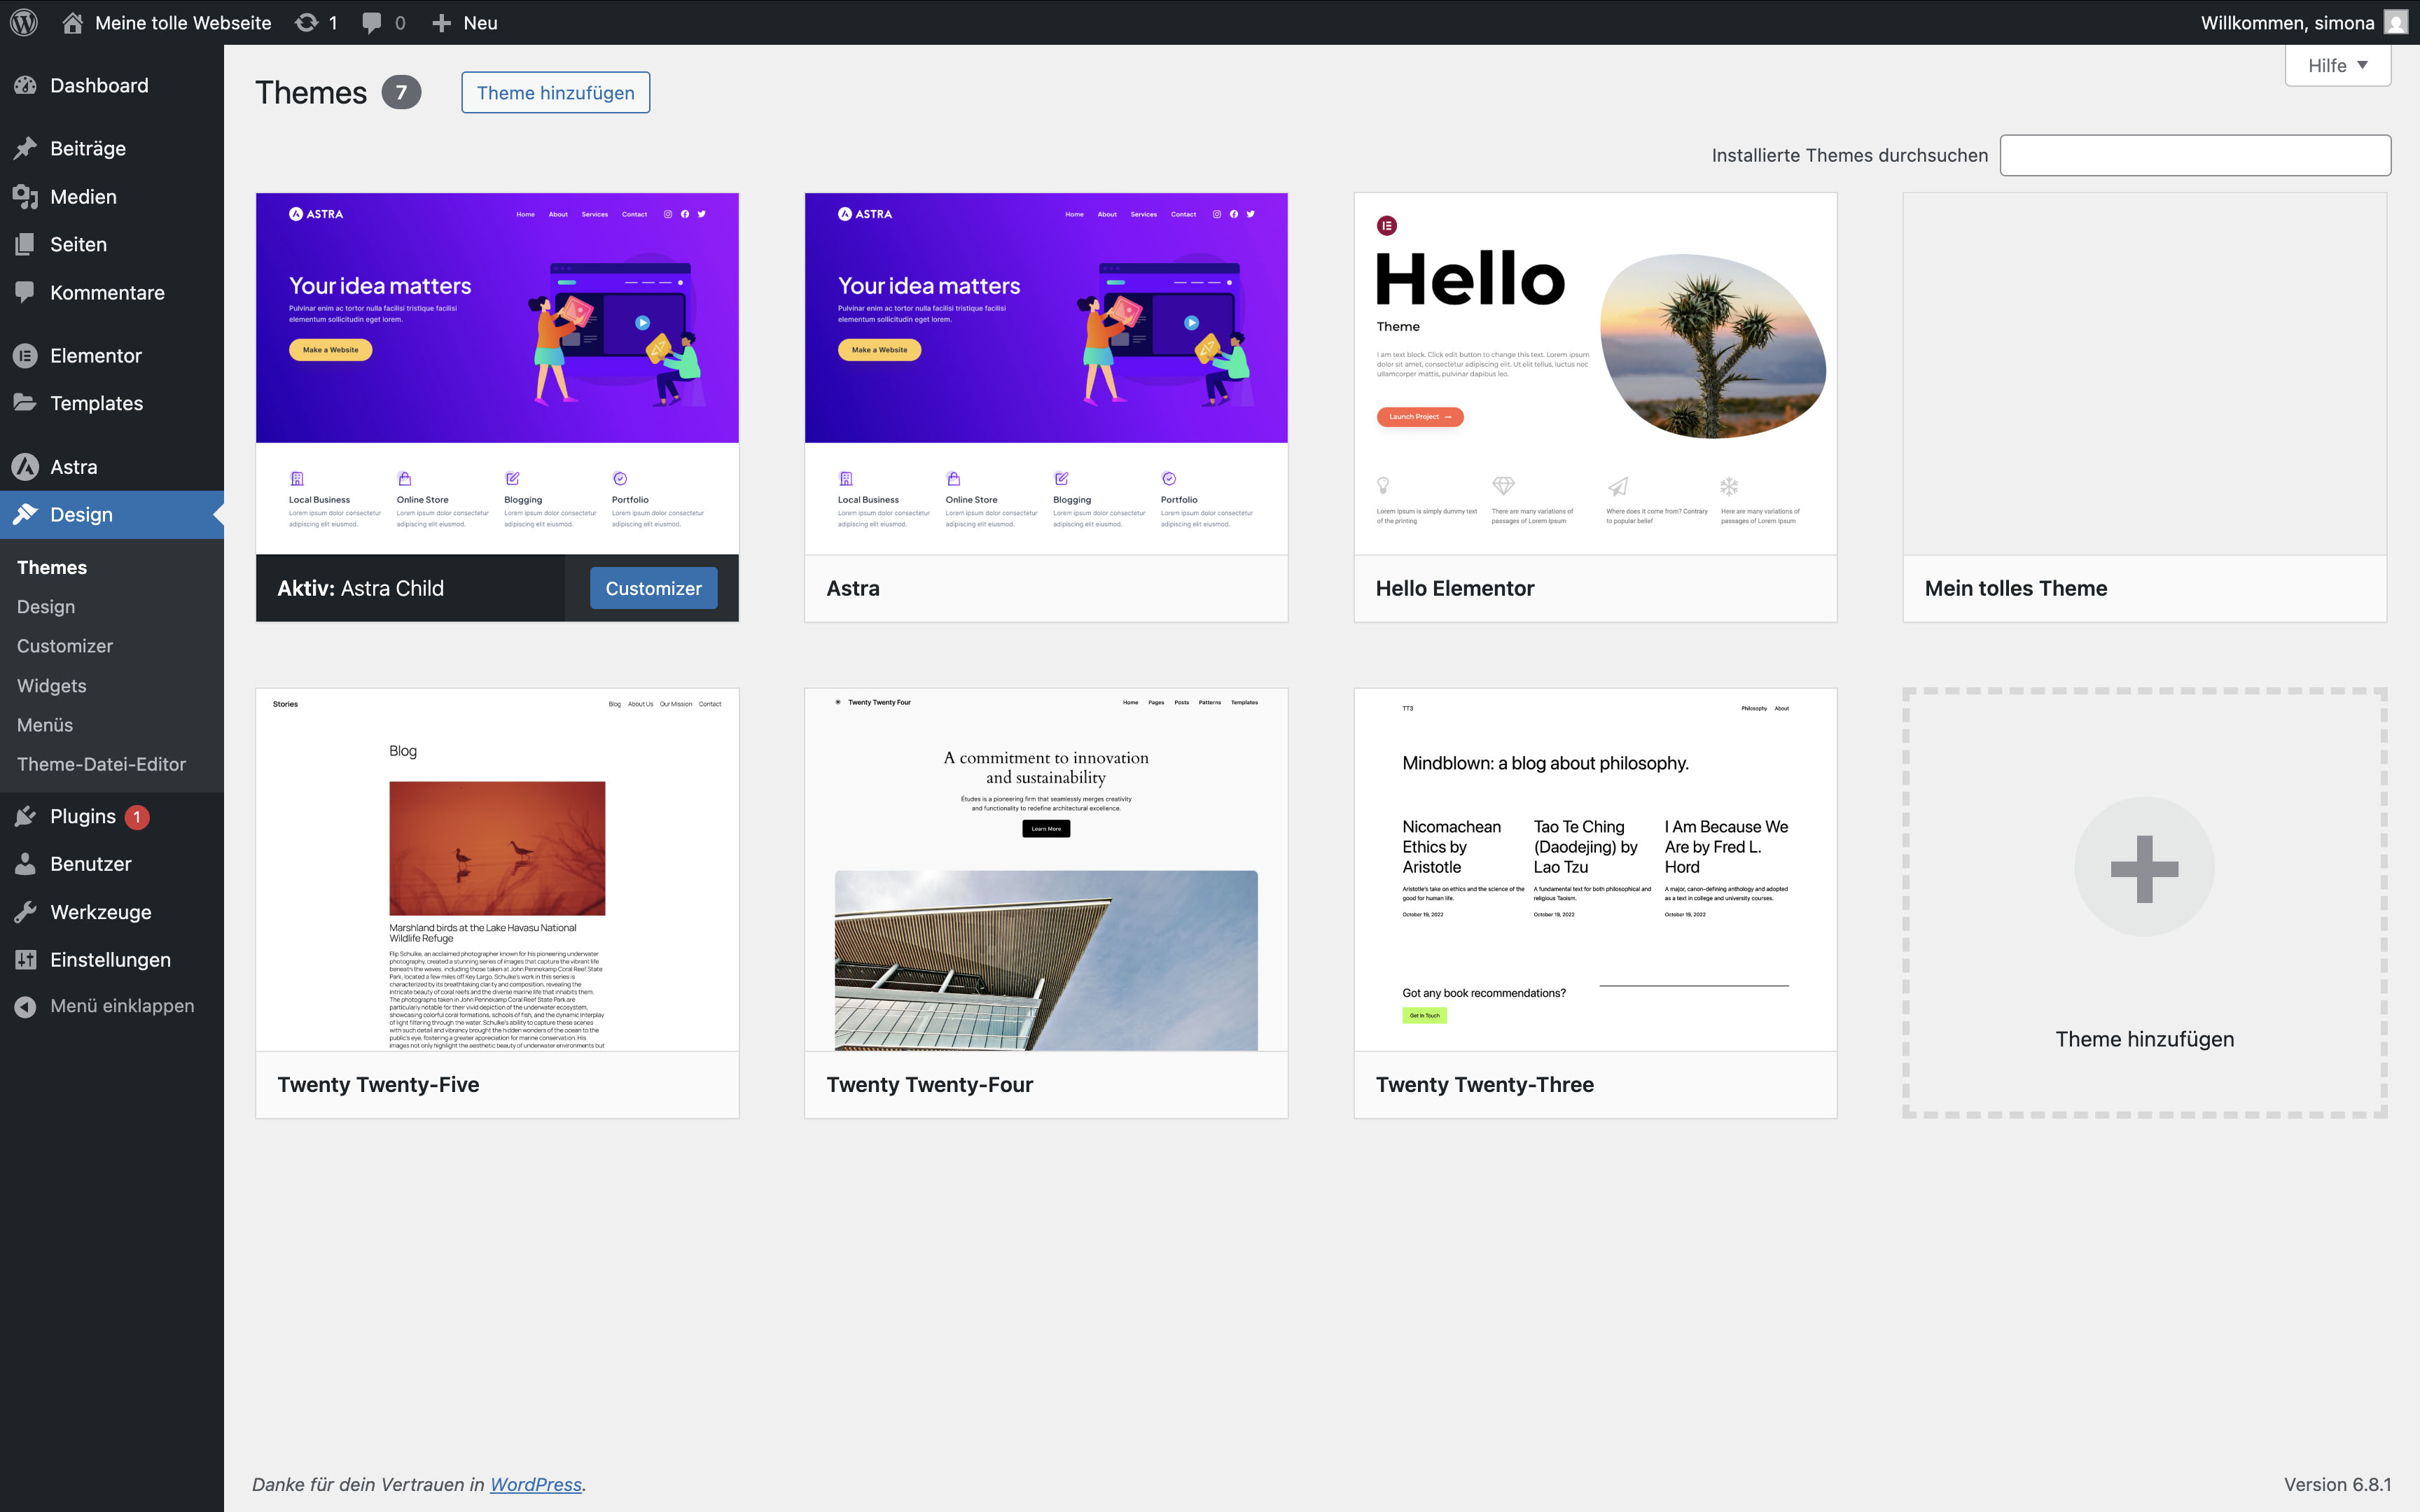Open the Widgets submenu item
2420x1512 pixels.
(x=52, y=686)
